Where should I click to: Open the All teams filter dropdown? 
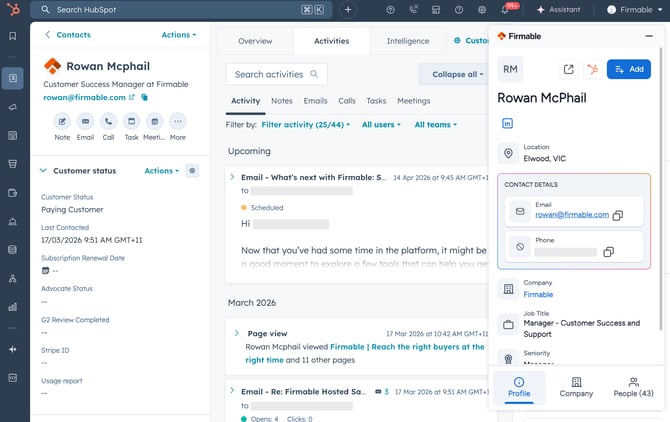[435, 125]
